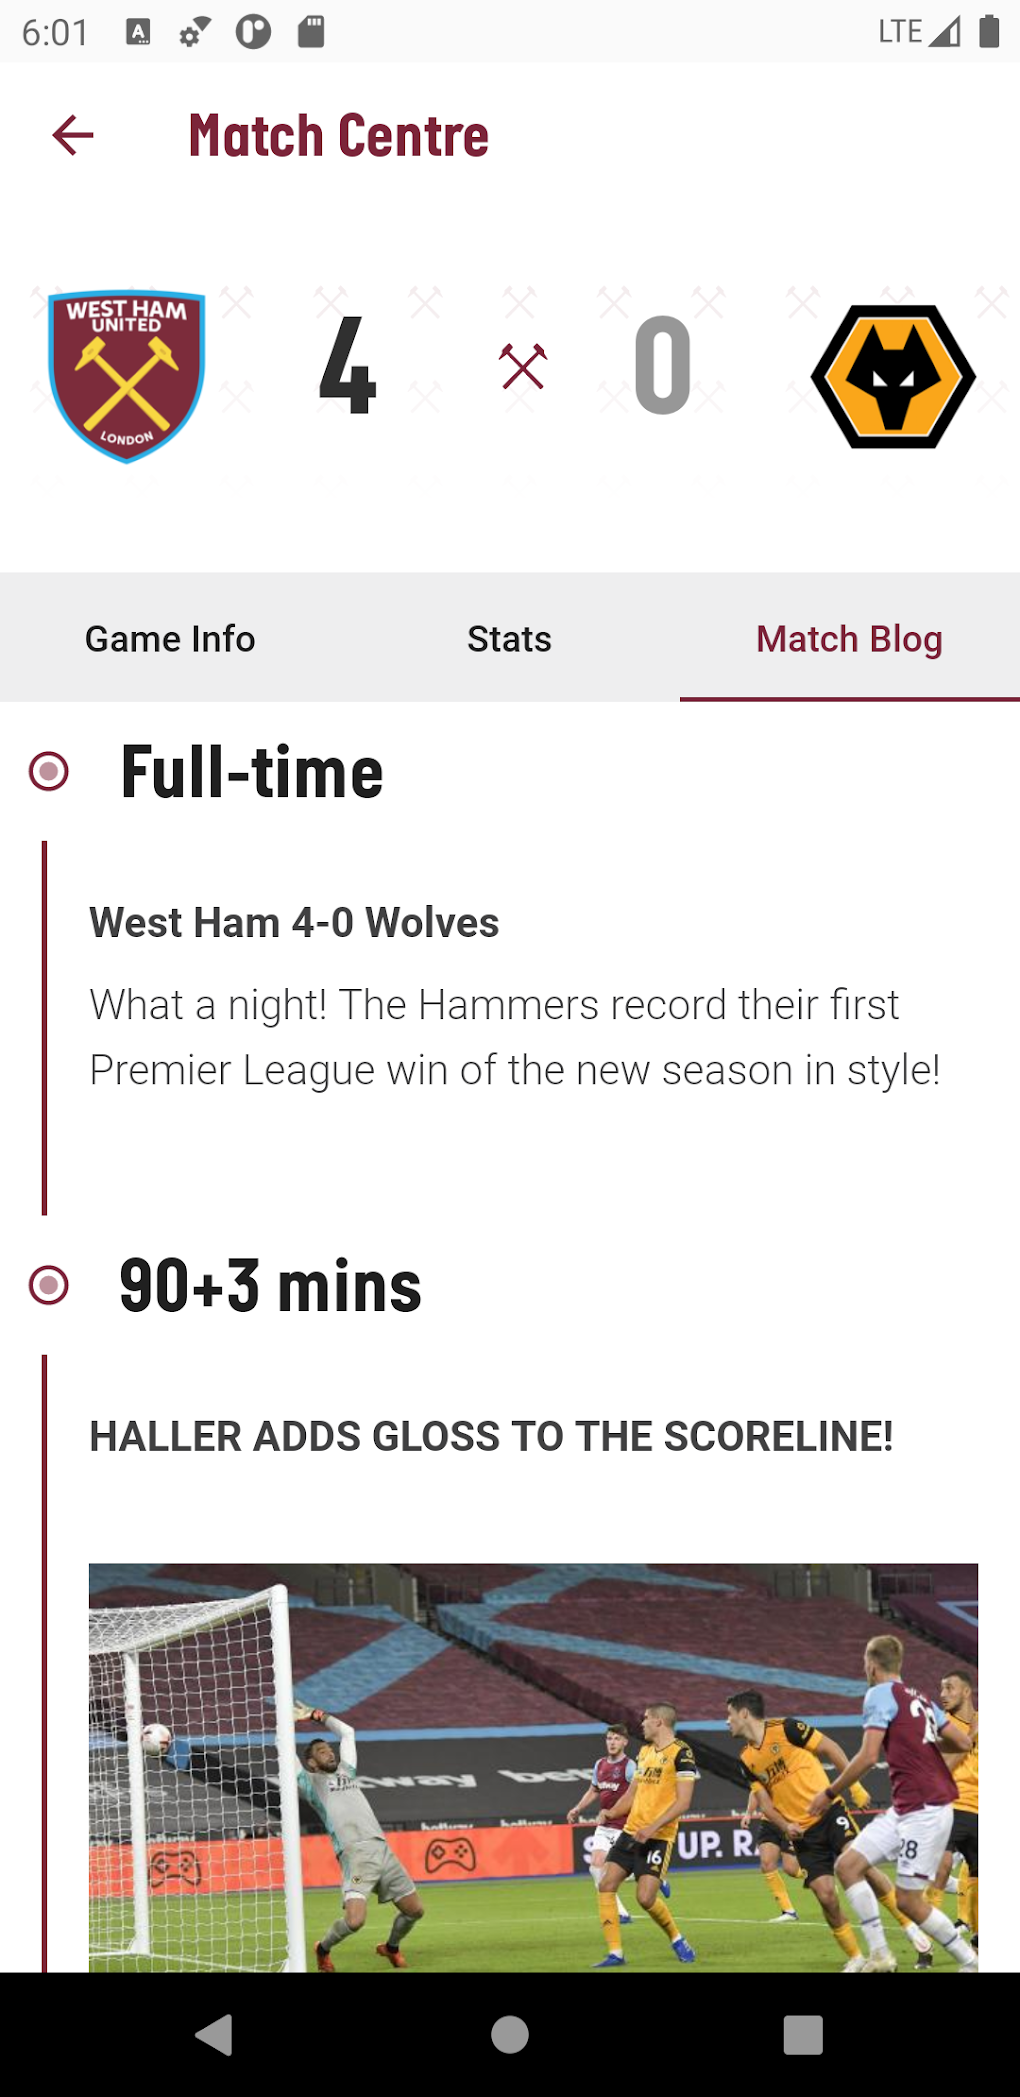Viewport: 1020px width, 2097px height.
Task: Select the Full-time timeline marker circle
Action: (49, 771)
